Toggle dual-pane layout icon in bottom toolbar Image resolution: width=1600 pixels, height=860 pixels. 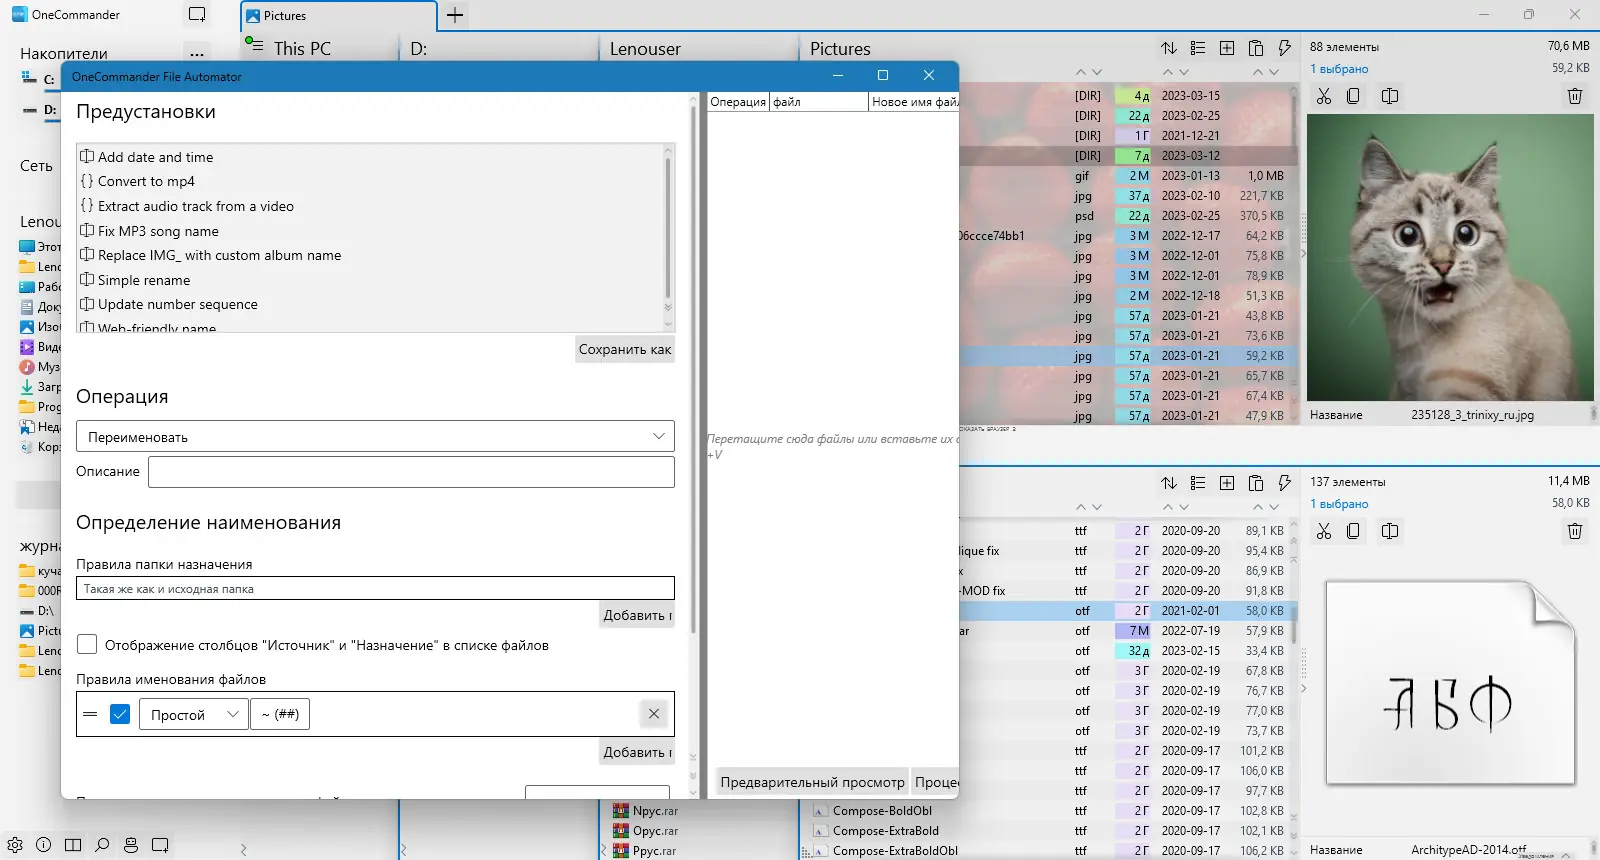(x=73, y=845)
